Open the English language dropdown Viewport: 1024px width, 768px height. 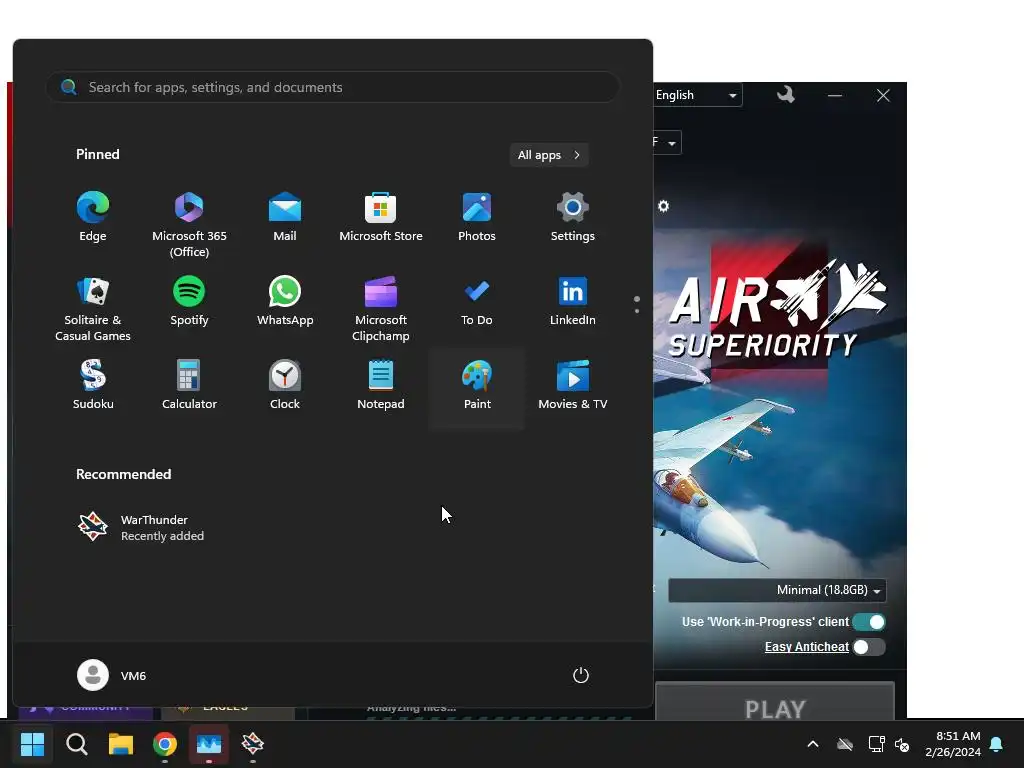pyautogui.click(x=697, y=95)
